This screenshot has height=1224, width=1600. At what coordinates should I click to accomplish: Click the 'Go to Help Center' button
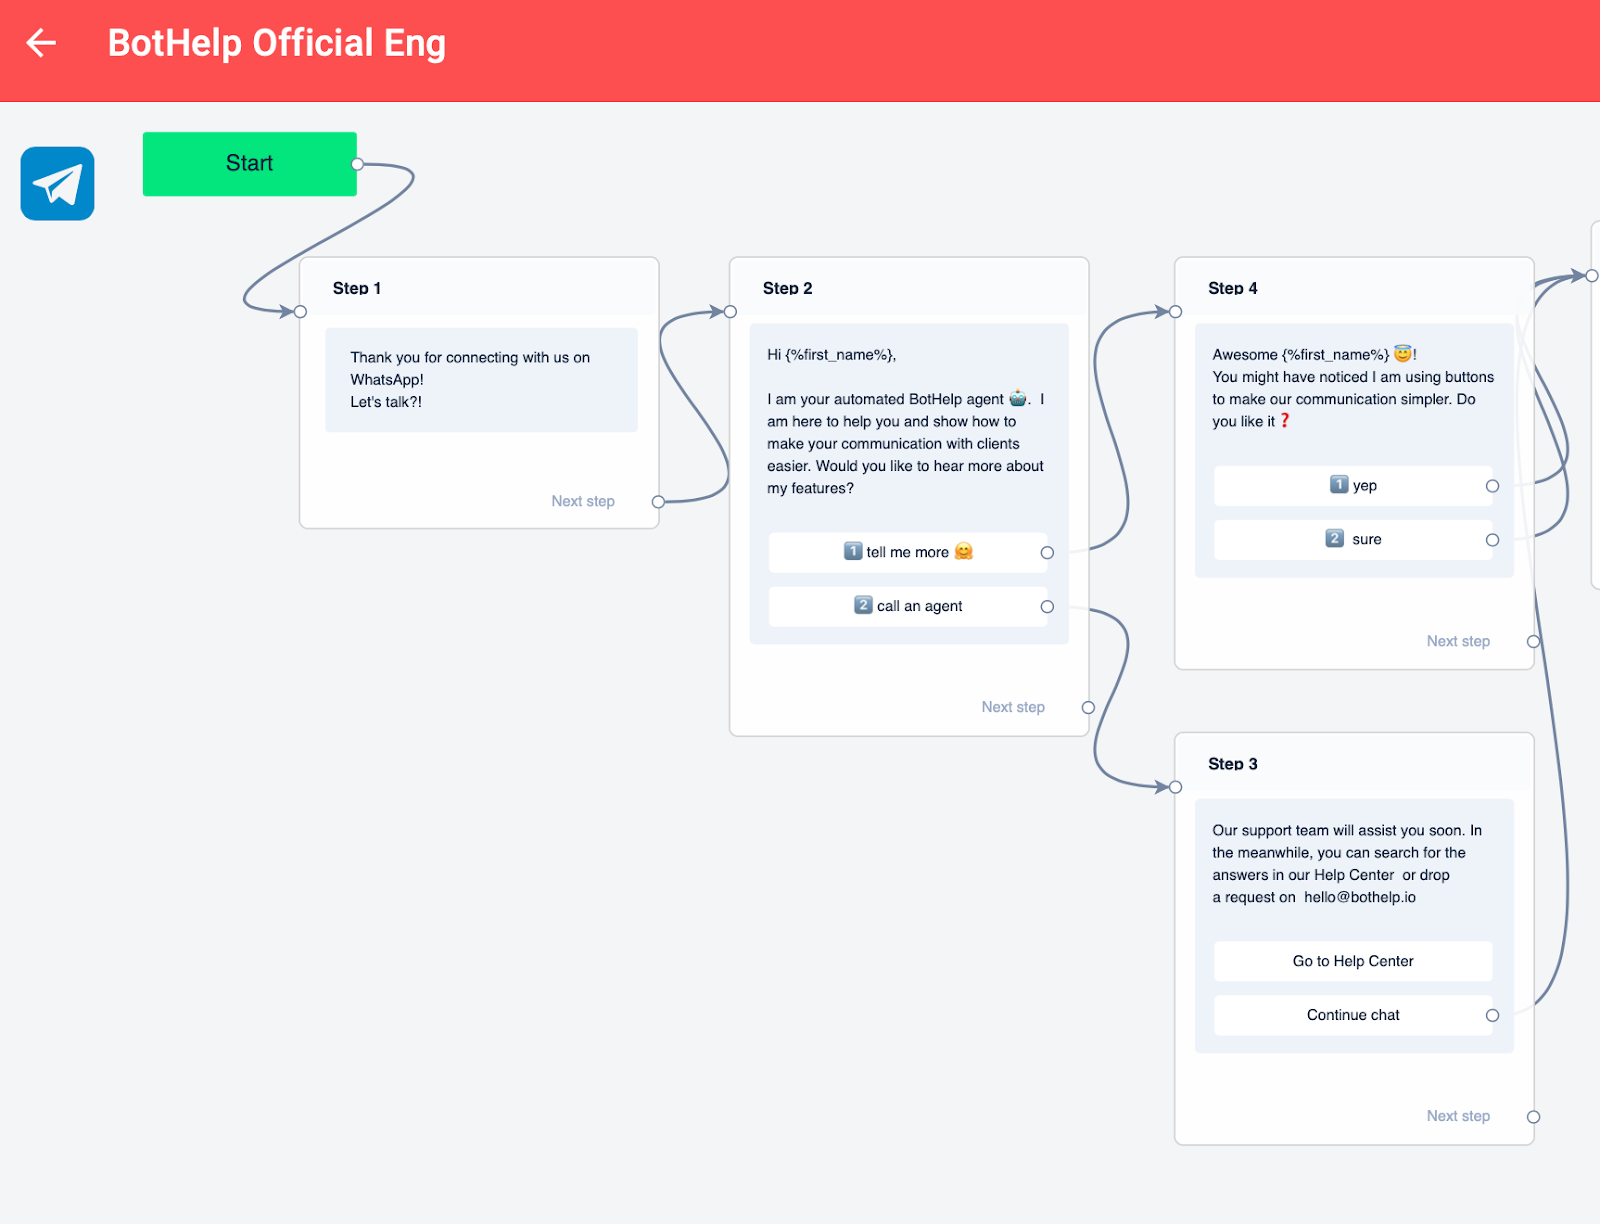[x=1352, y=961]
